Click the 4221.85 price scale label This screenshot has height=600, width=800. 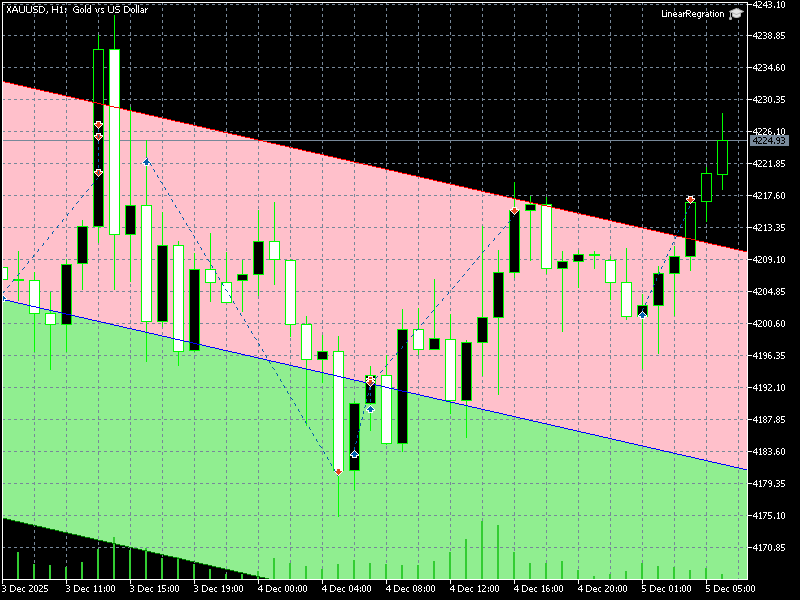(769, 164)
